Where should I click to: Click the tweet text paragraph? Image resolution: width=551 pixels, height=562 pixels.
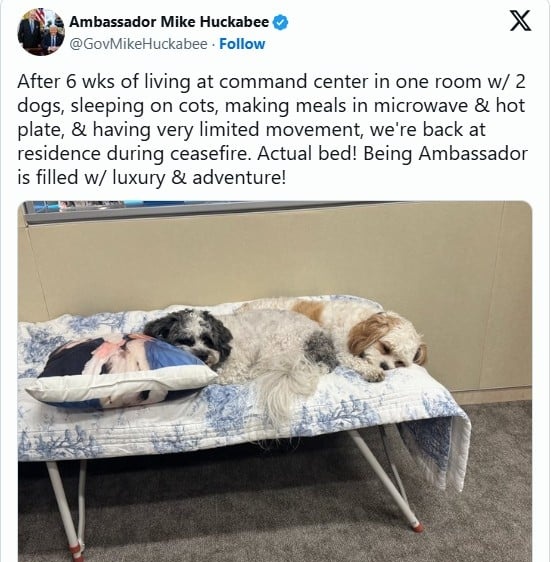[272, 129]
